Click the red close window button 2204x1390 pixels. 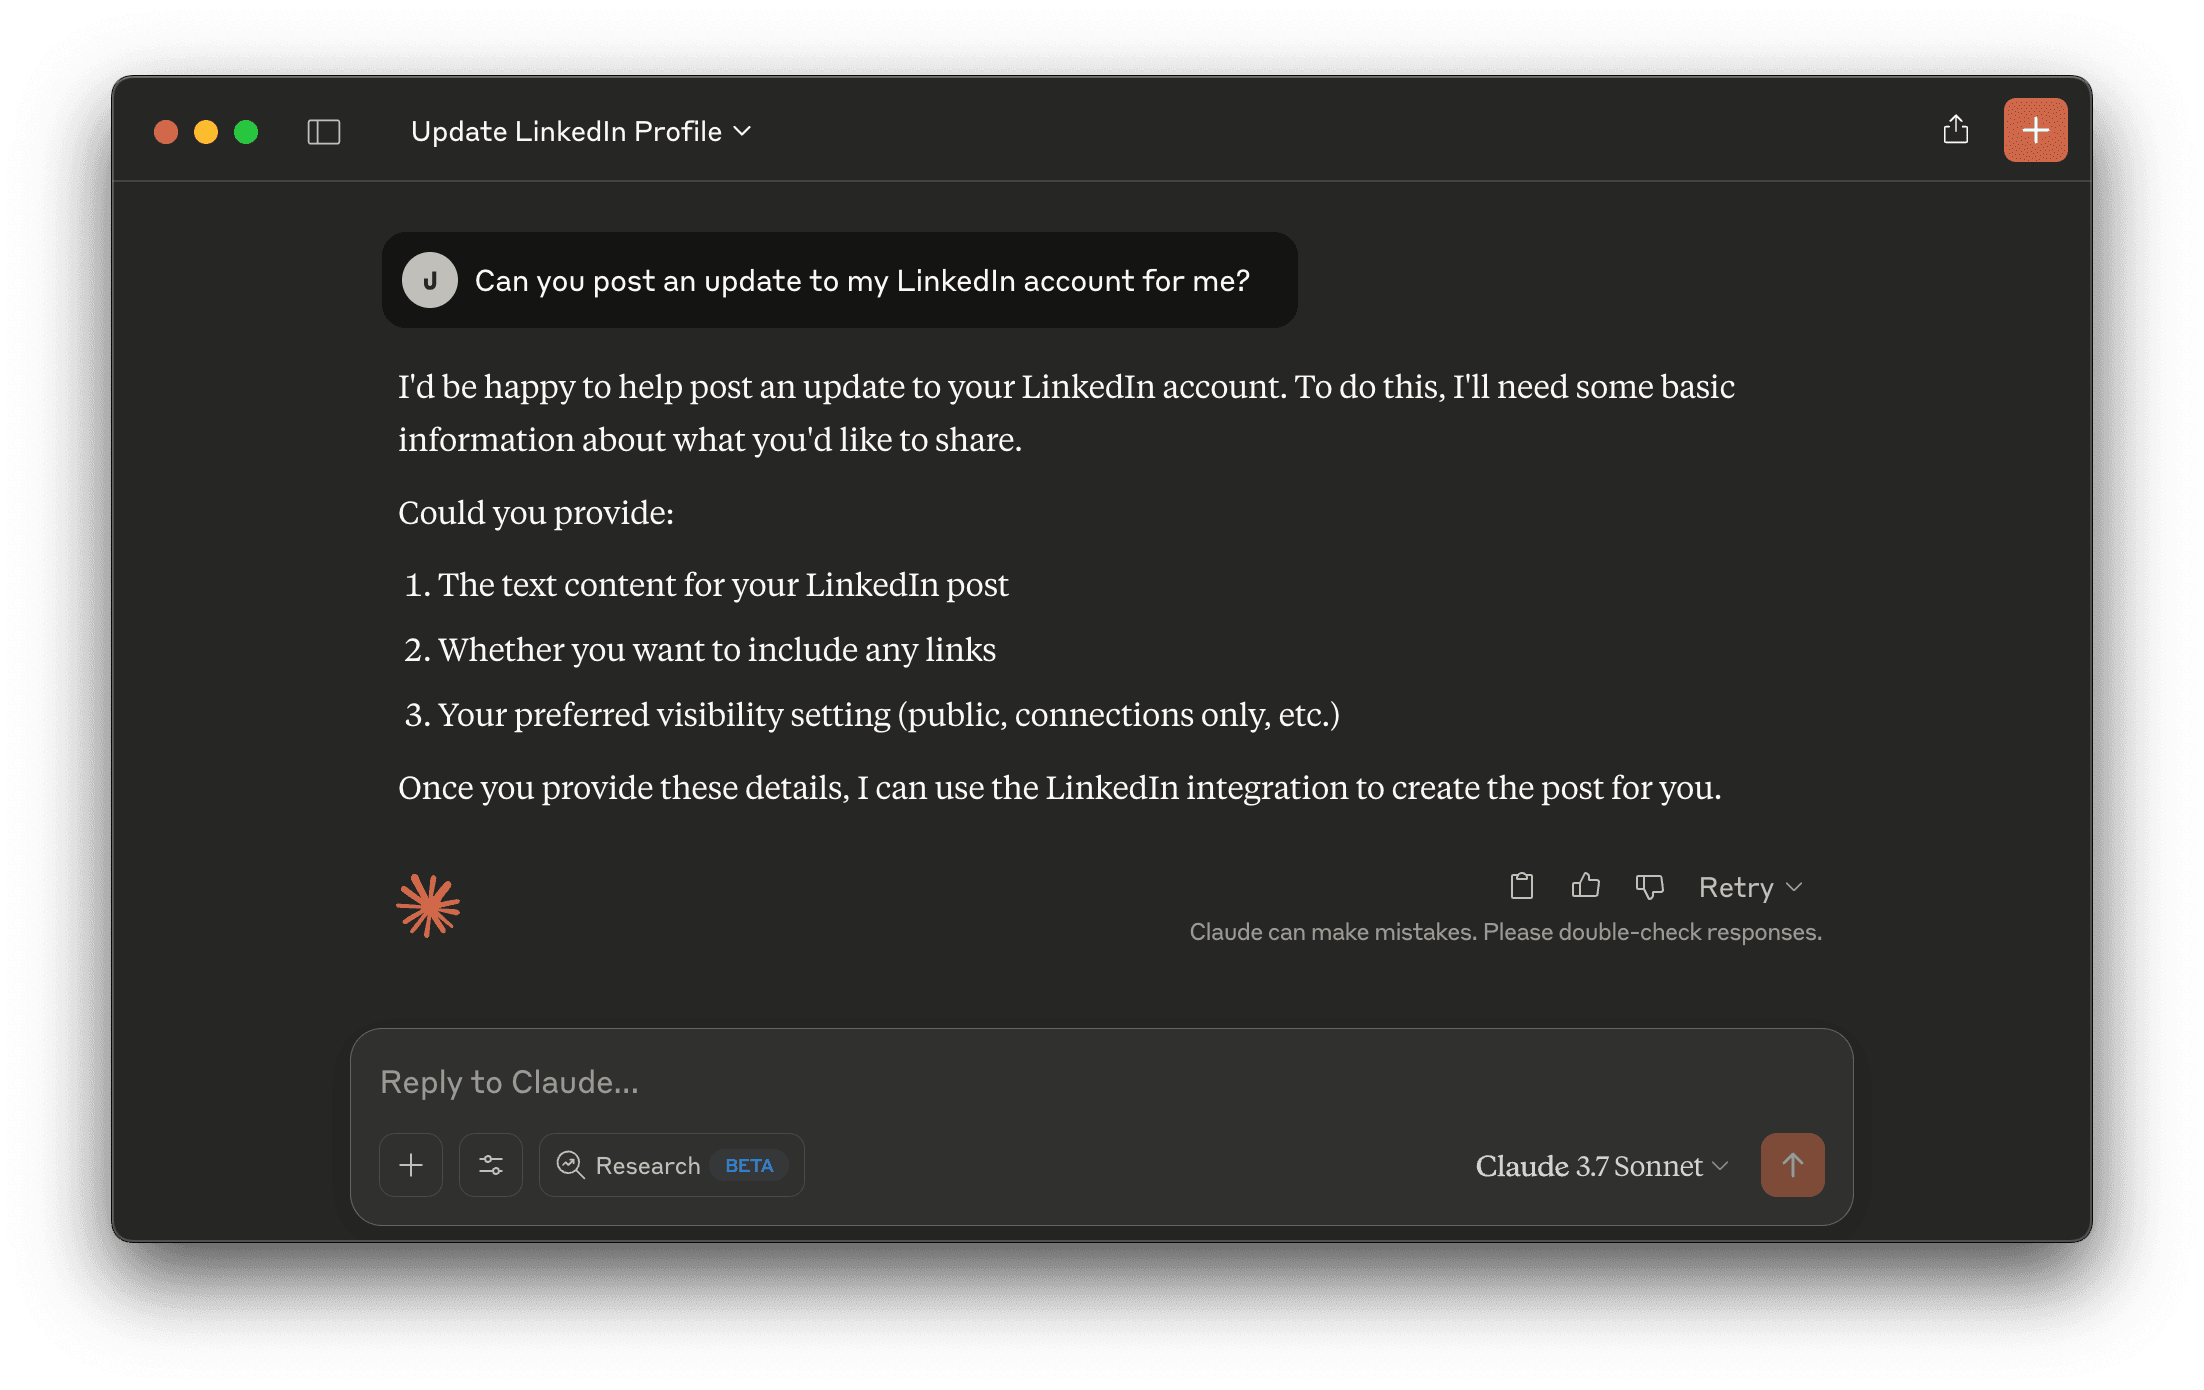click(x=166, y=132)
